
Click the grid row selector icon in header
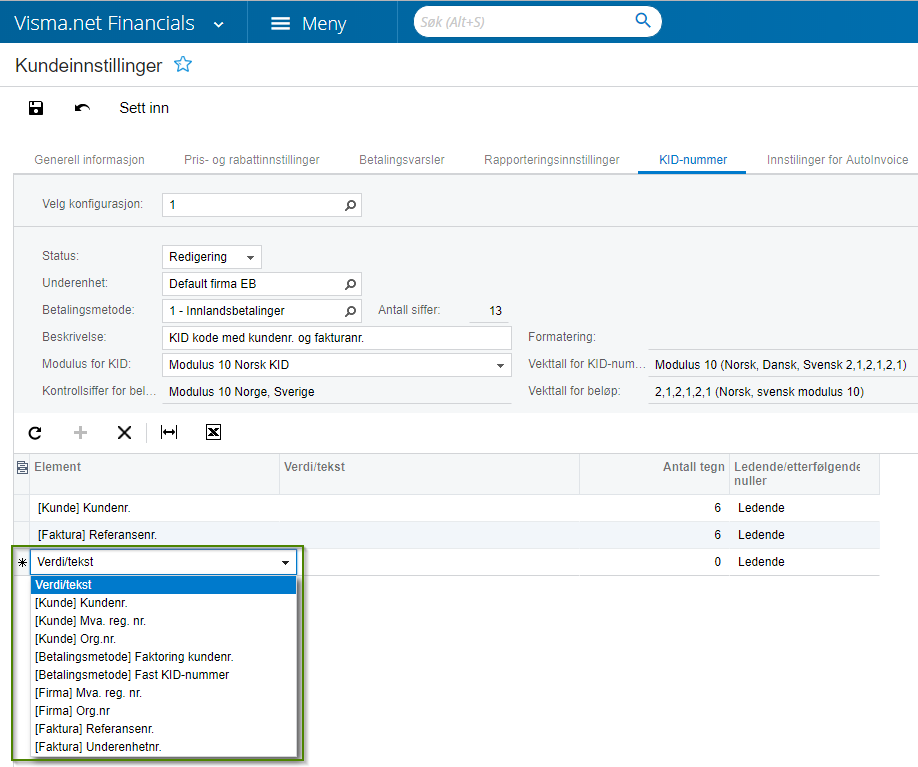[x=22, y=467]
